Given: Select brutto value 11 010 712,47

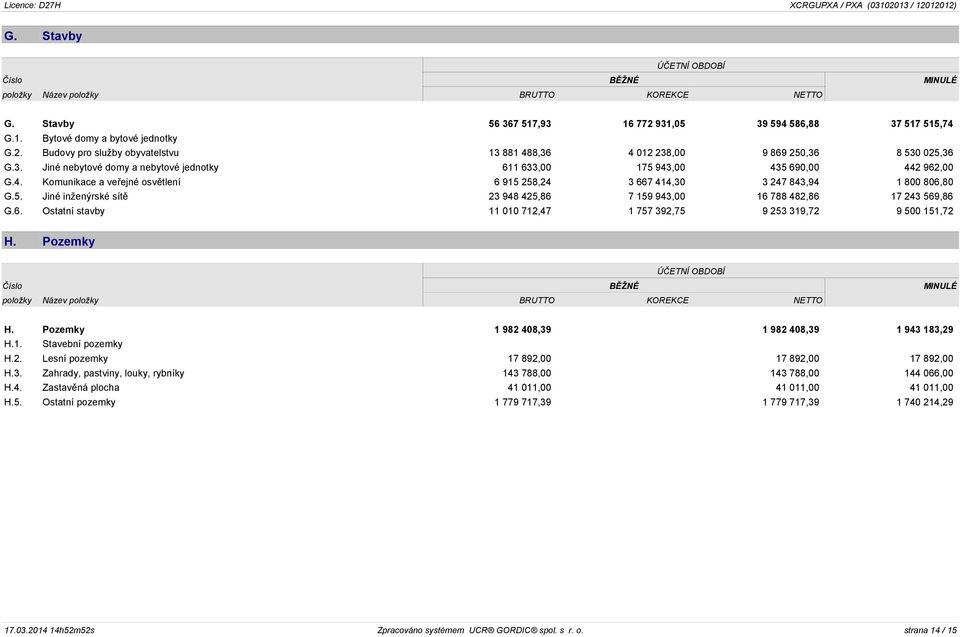Looking at the screenshot, I should [x=520, y=211].
